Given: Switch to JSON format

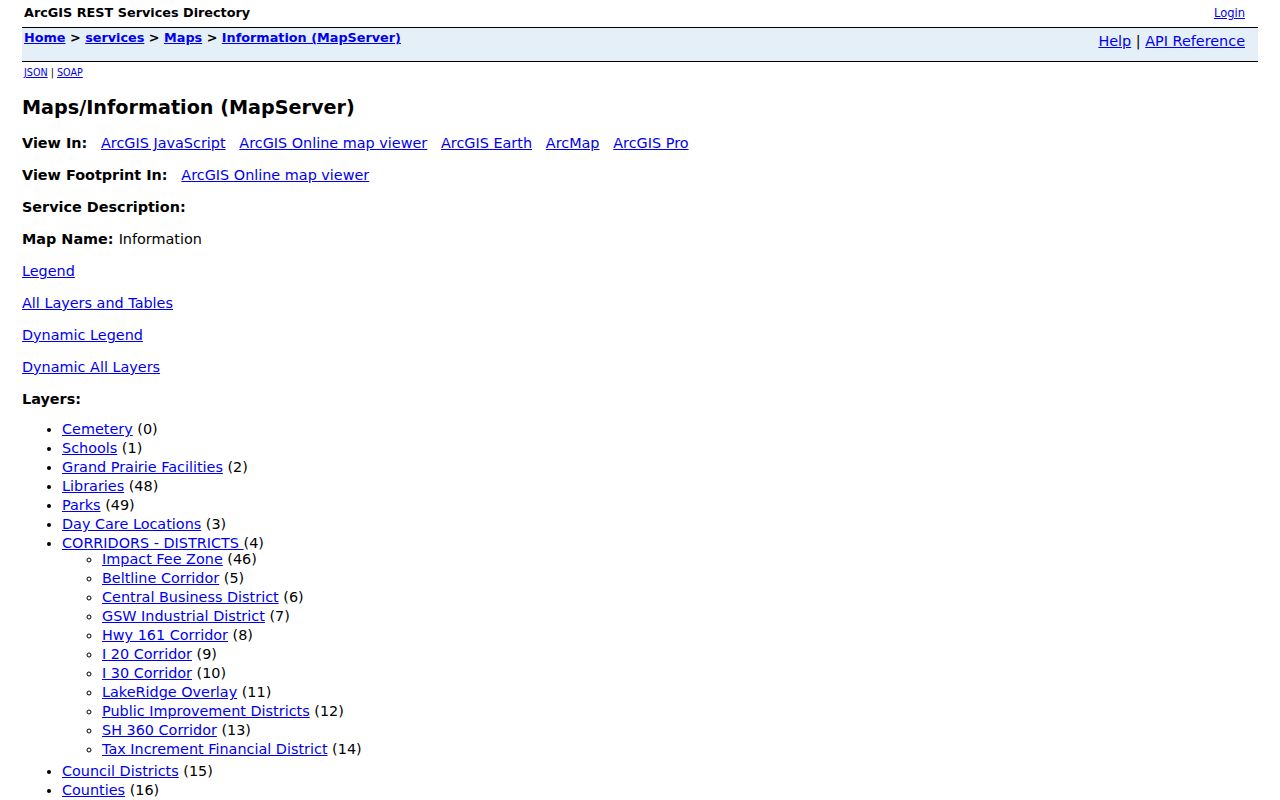Looking at the screenshot, I should pos(36,72).
